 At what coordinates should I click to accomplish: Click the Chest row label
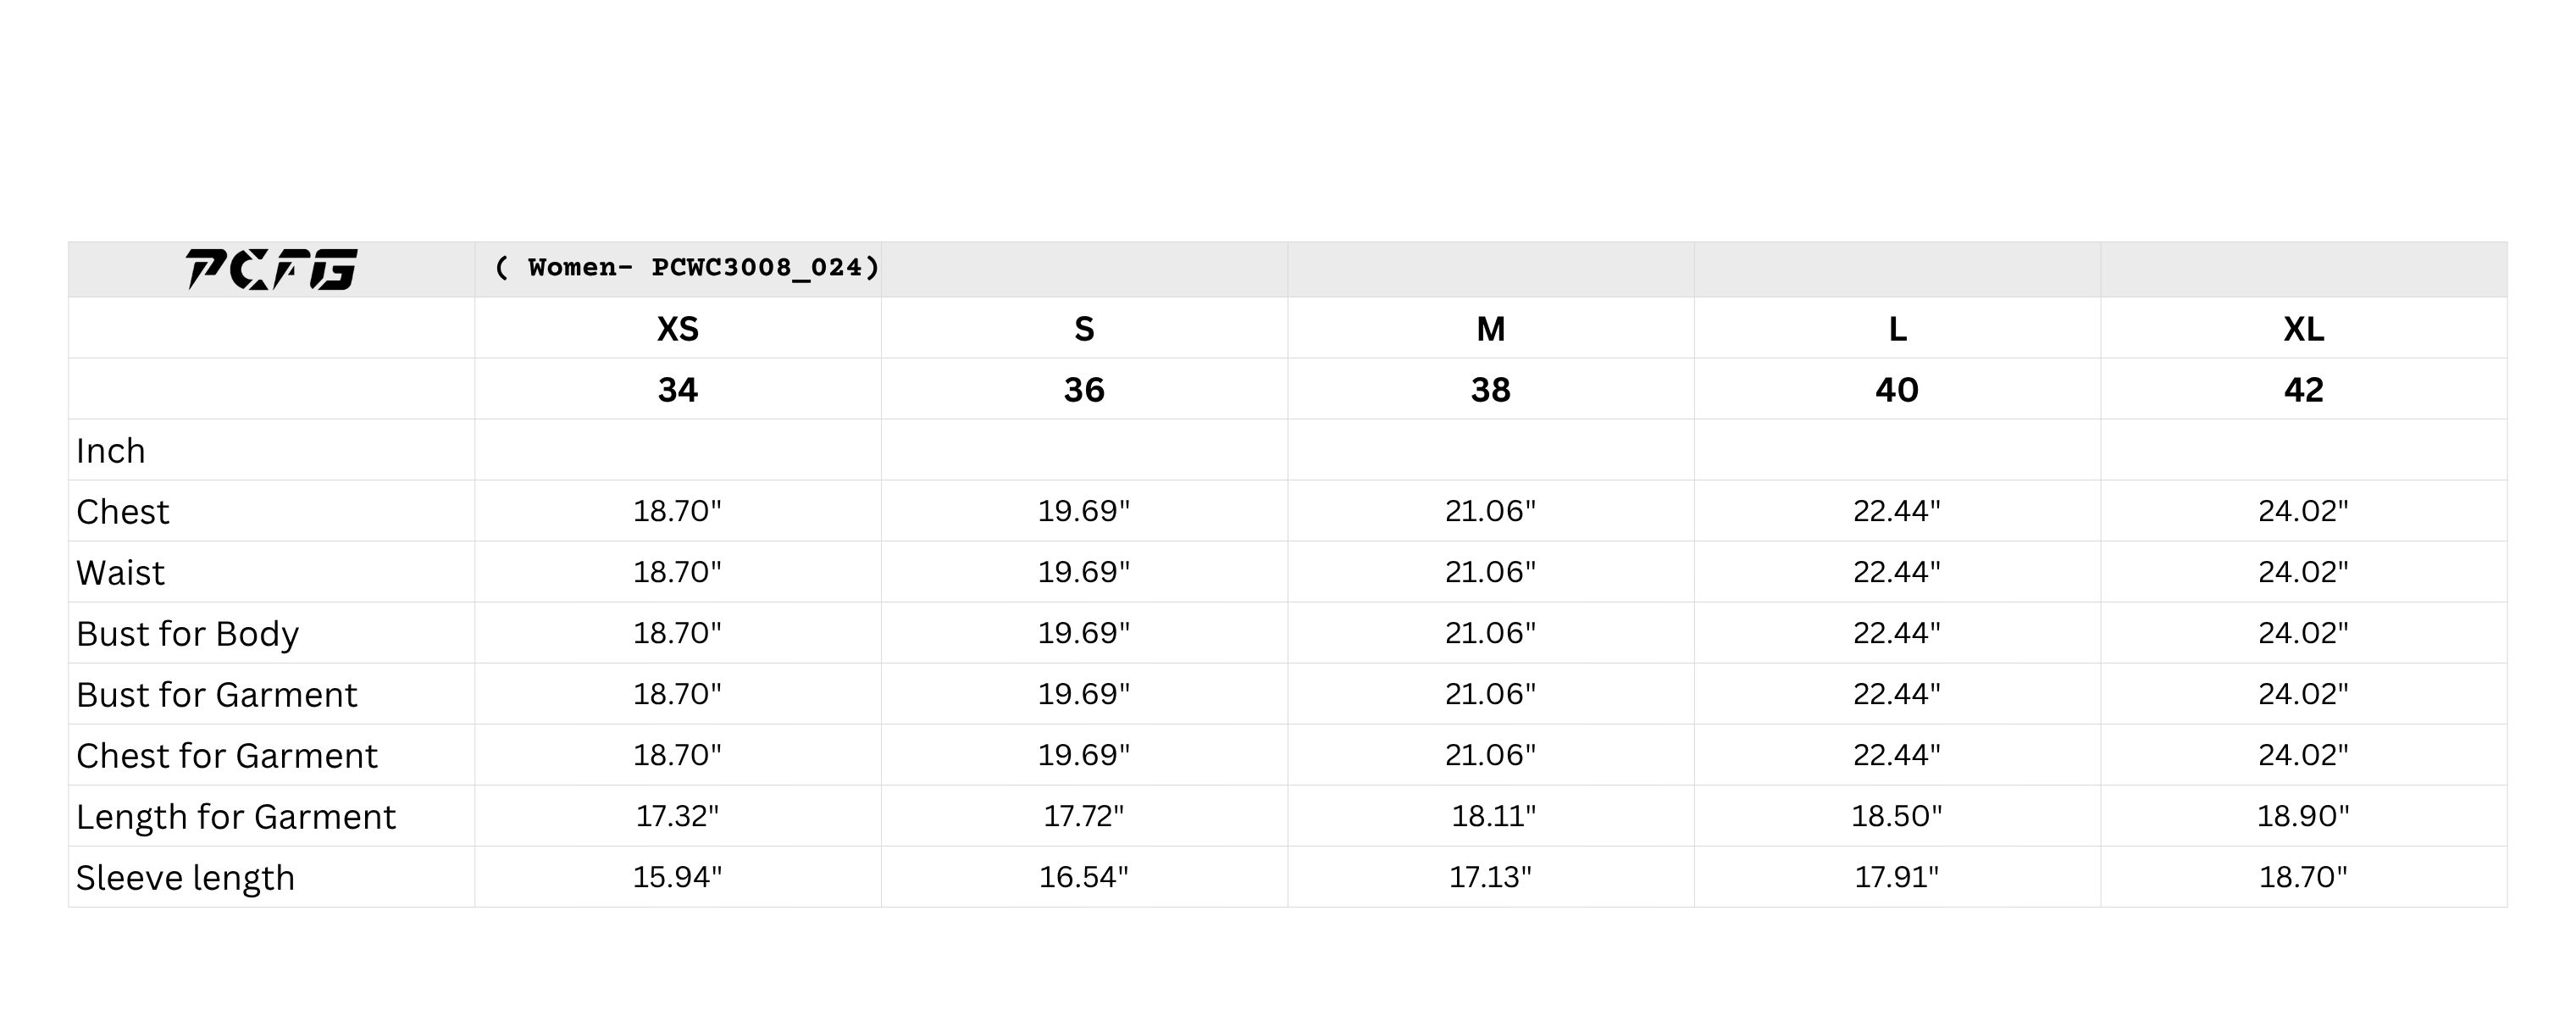123,512
